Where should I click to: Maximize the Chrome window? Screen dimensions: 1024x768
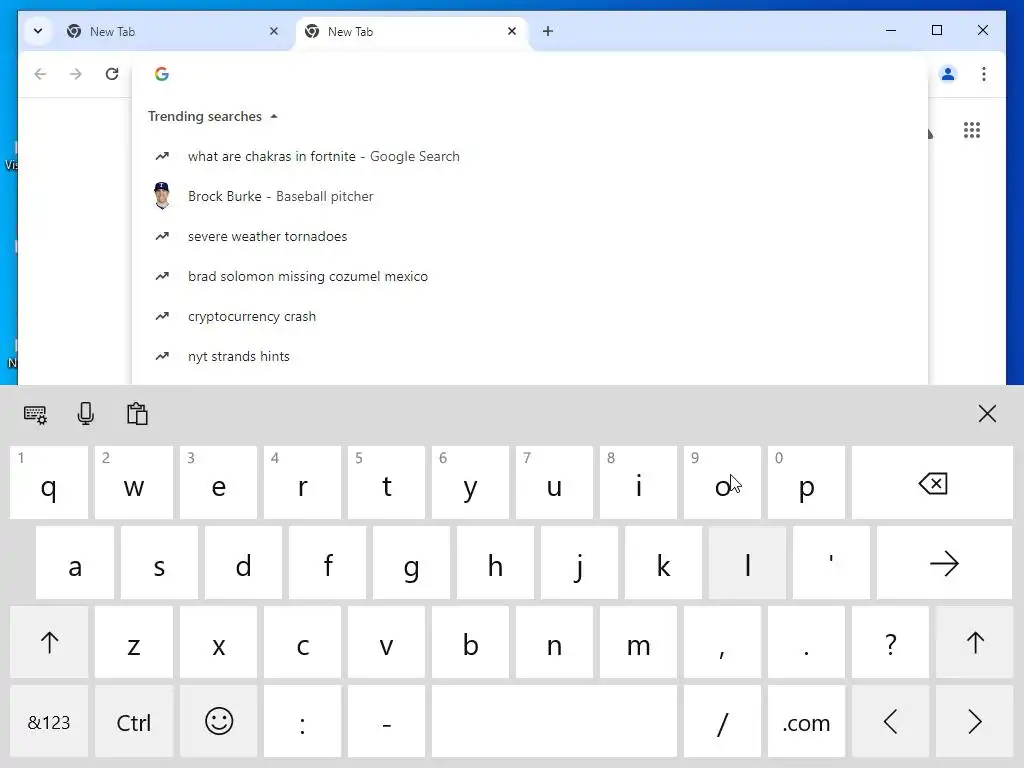[936, 30]
